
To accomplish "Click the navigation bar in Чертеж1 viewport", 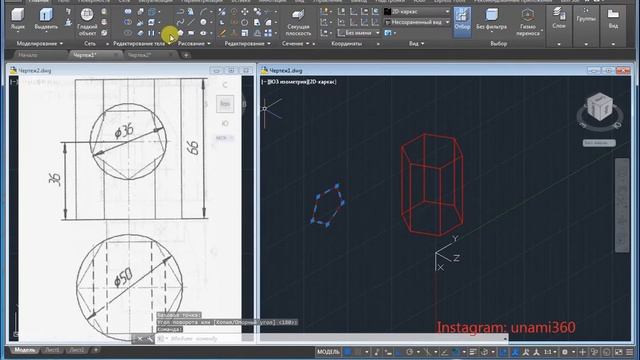I will tap(622, 205).
